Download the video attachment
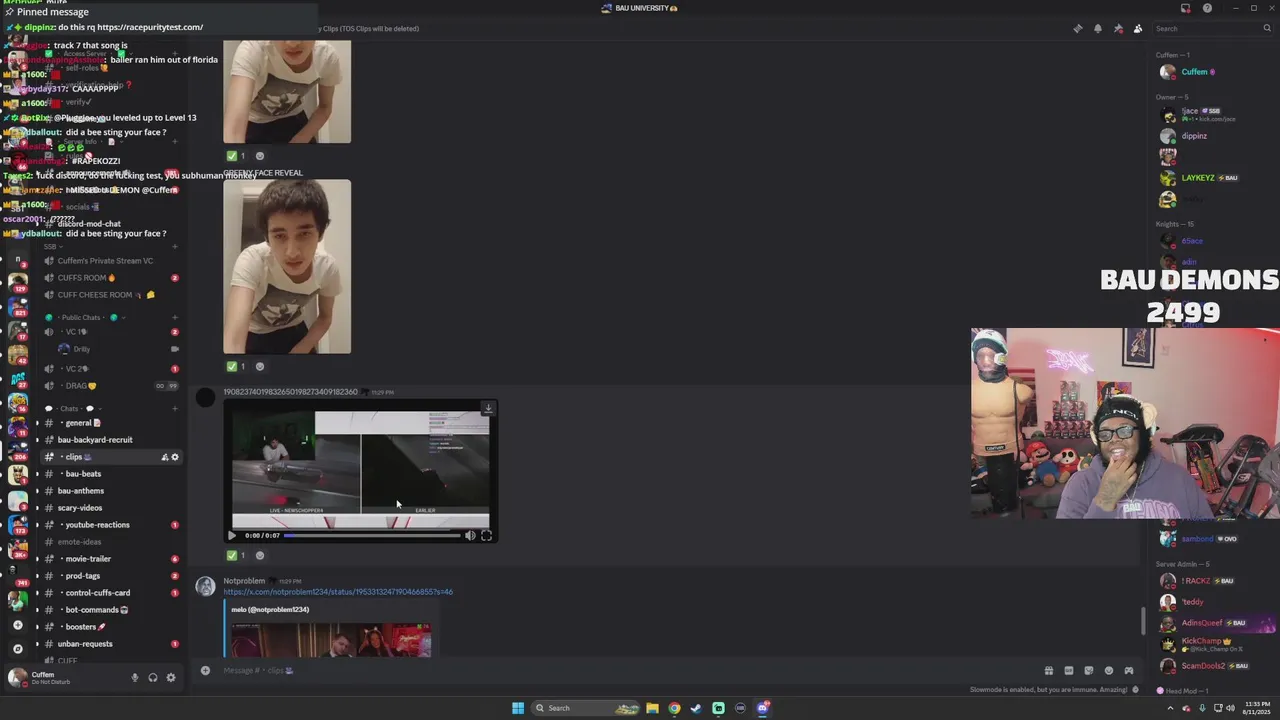The height and width of the screenshot is (720, 1280). pos(488,408)
